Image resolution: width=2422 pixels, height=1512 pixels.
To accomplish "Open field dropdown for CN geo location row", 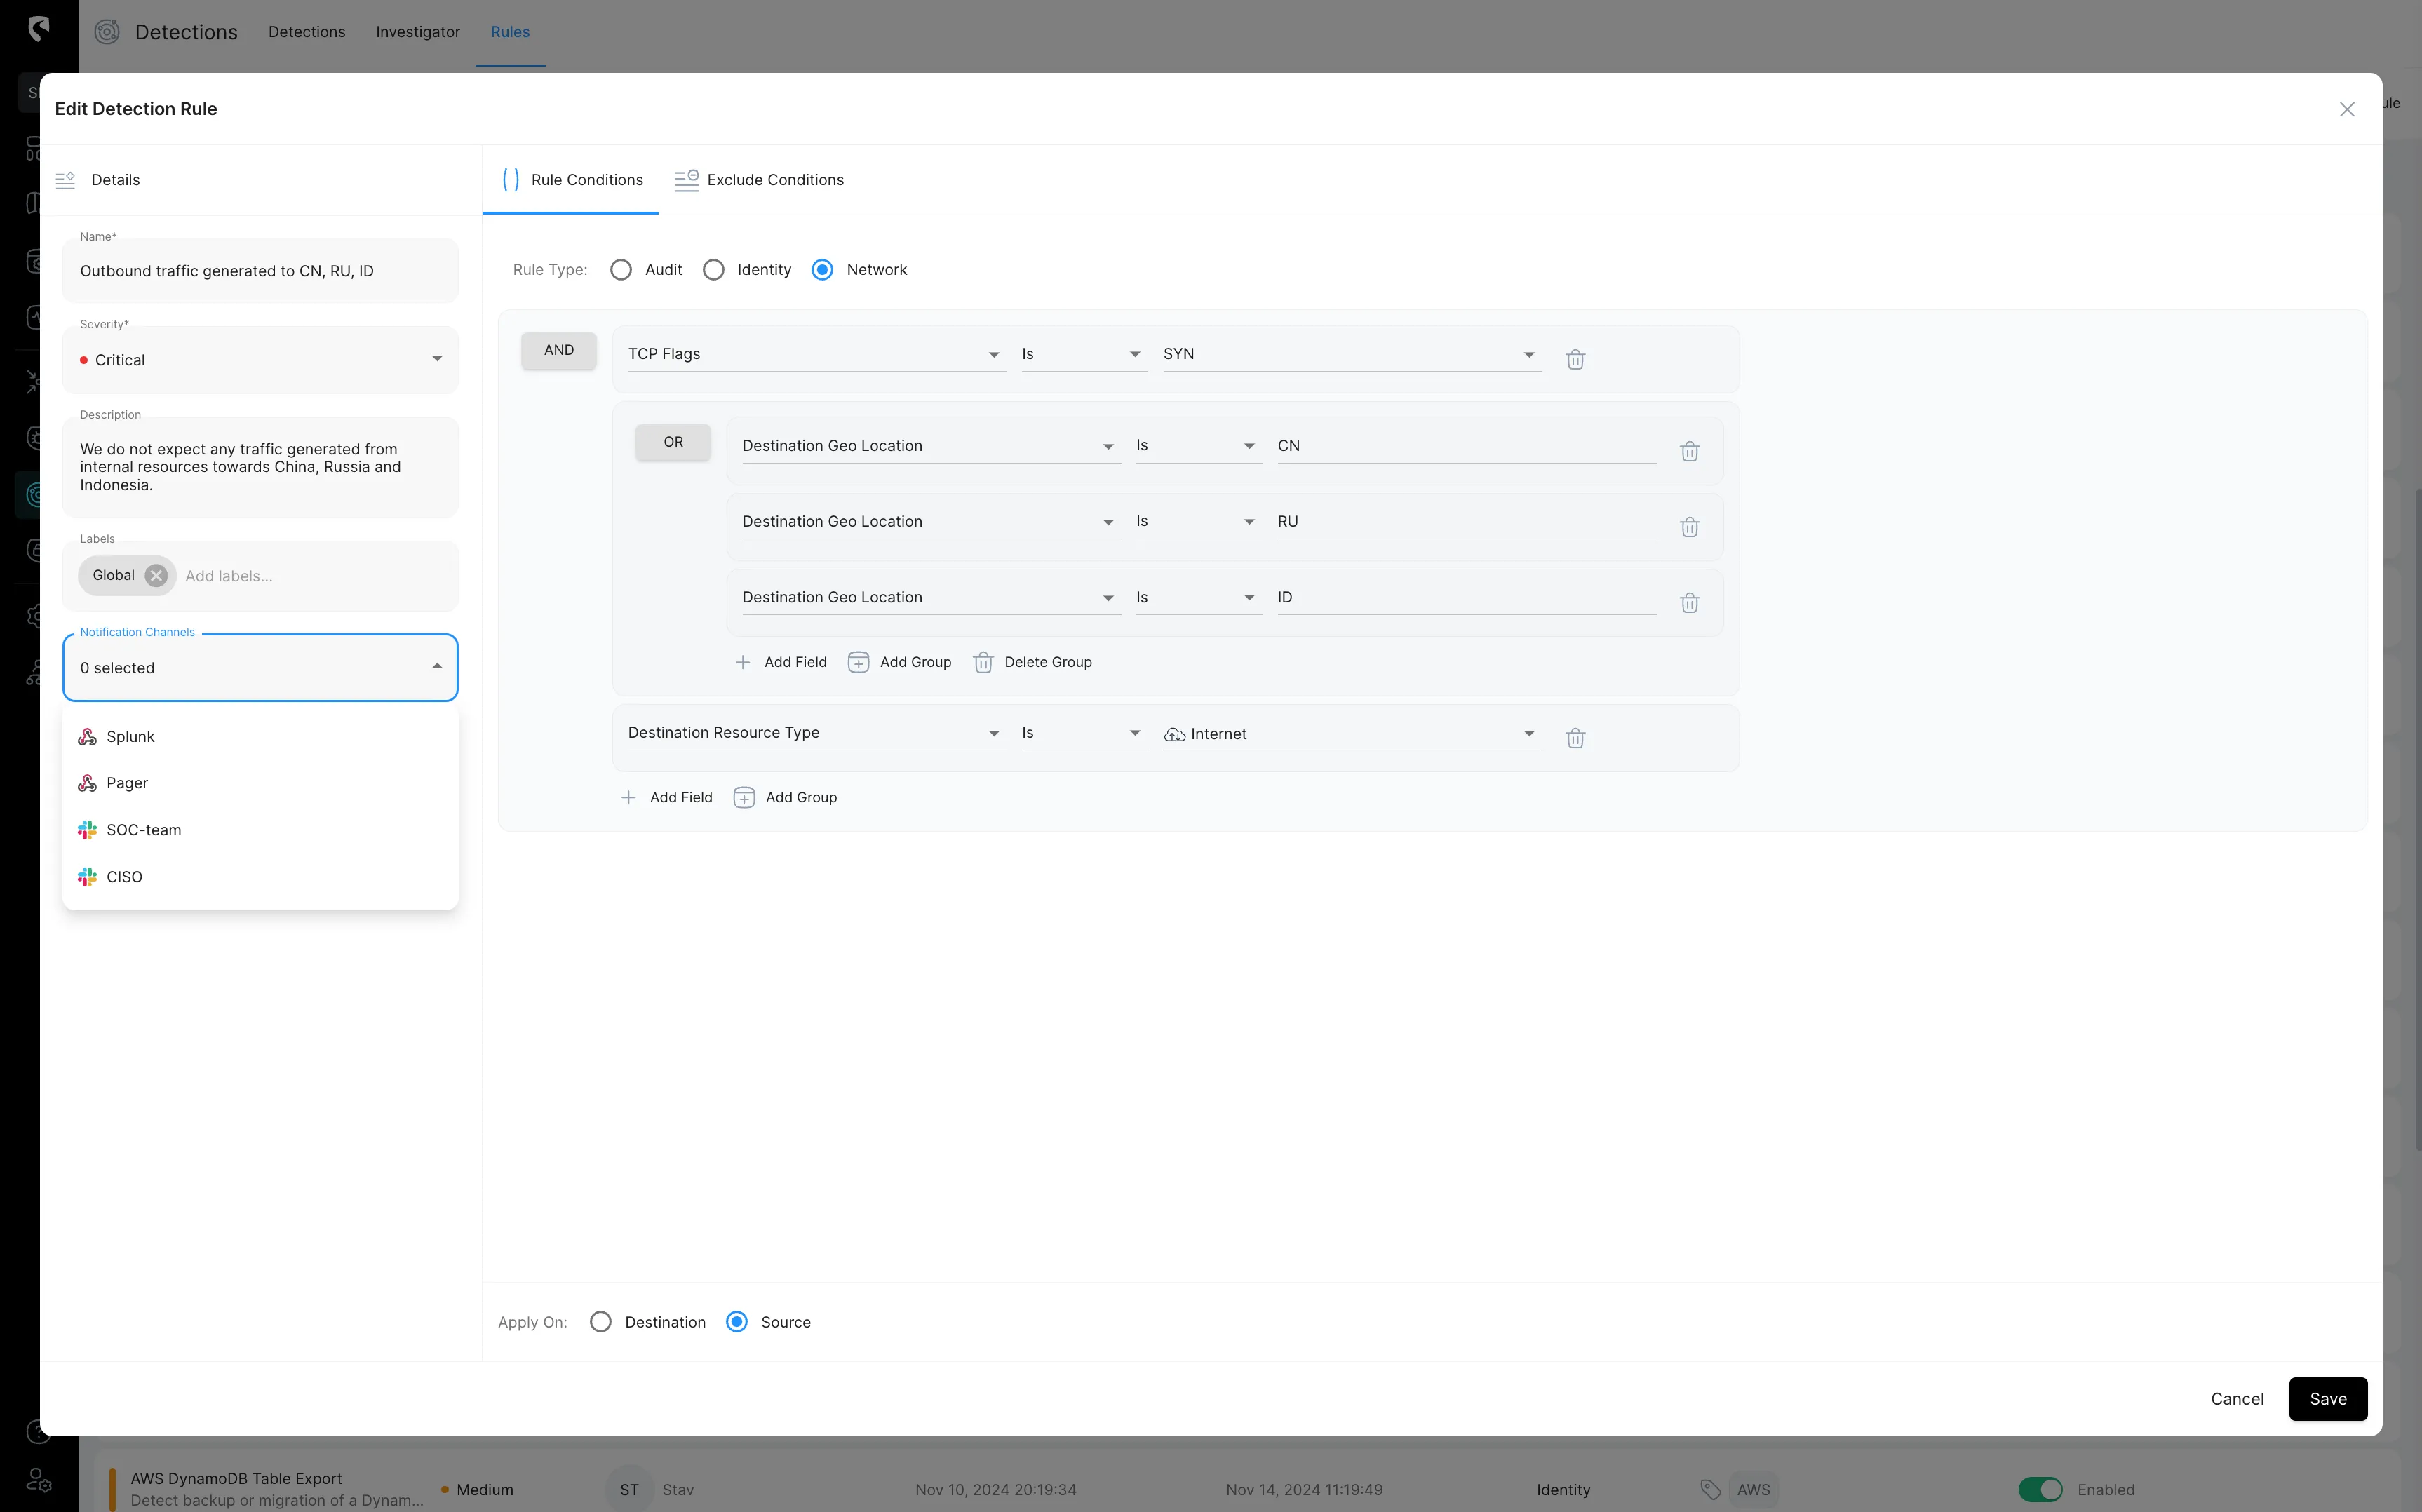I will 931,446.
